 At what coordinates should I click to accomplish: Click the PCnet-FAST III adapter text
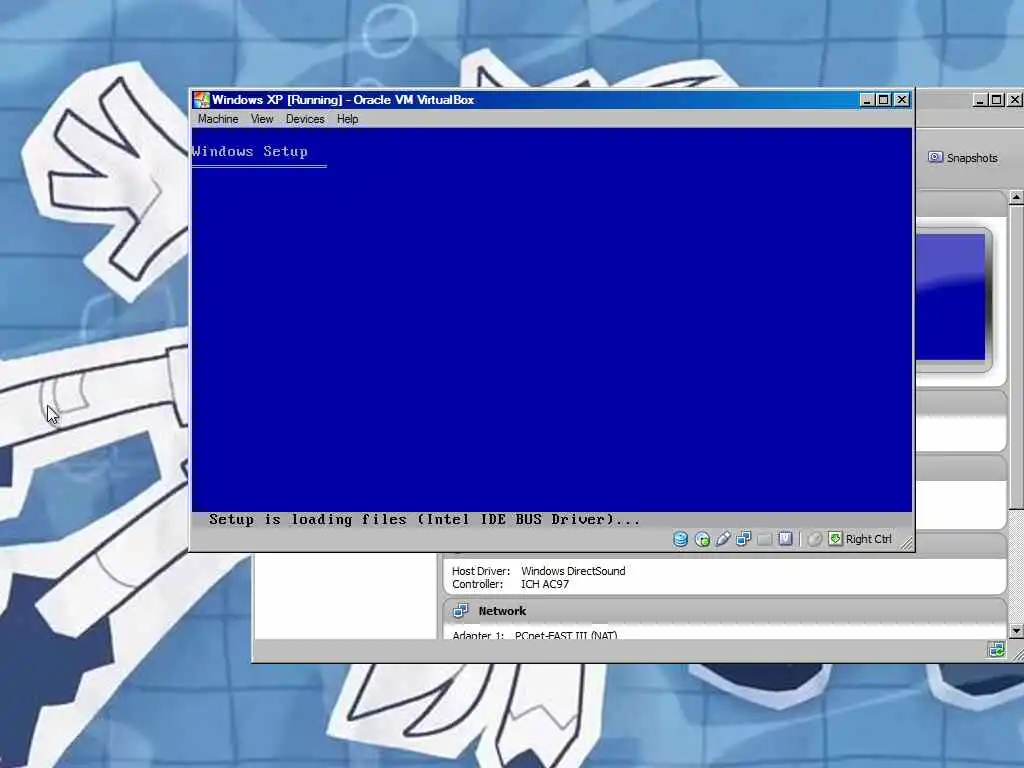click(x=566, y=635)
